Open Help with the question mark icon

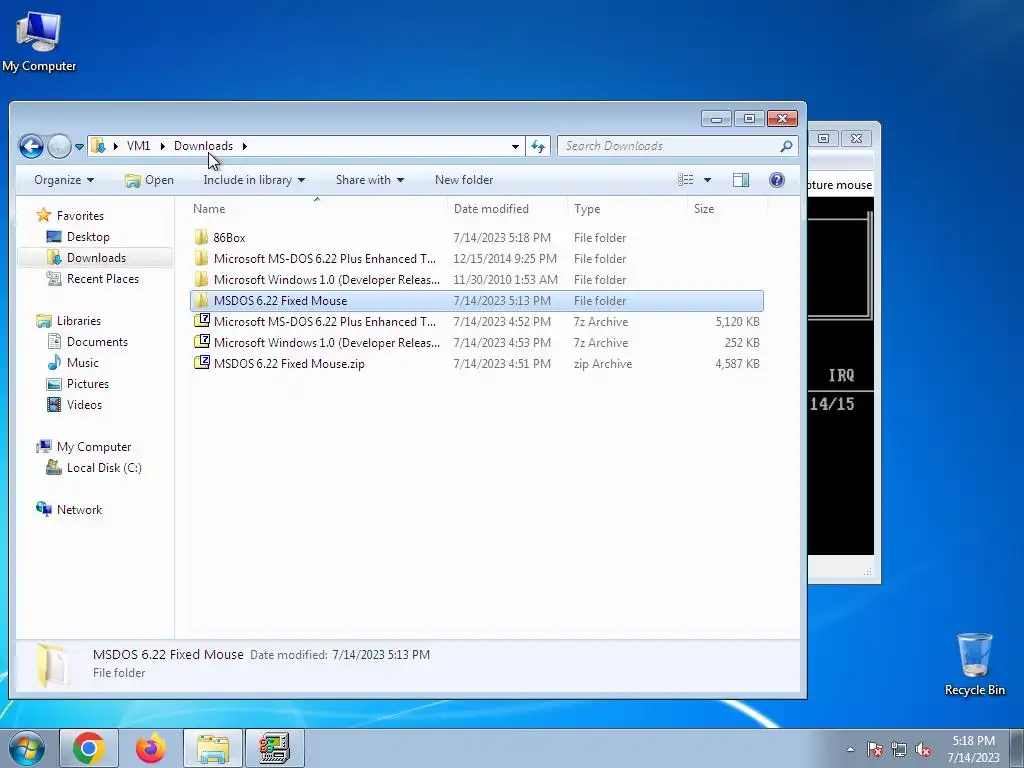(776, 180)
